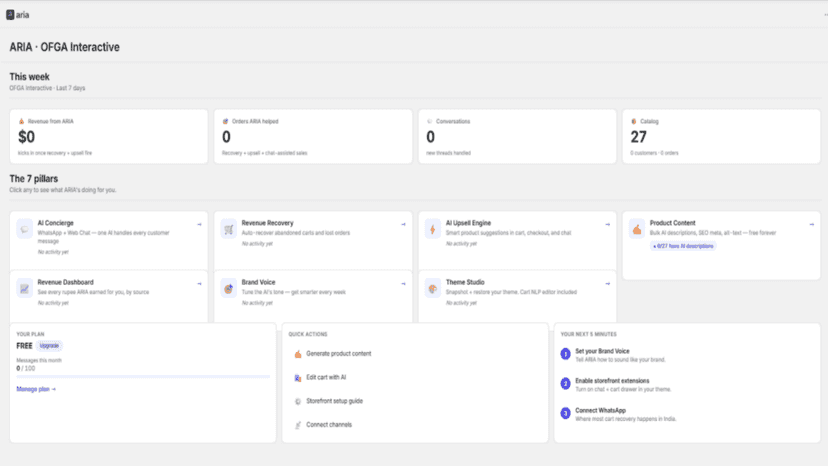Click the $0 revenue value

pos(26,137)
